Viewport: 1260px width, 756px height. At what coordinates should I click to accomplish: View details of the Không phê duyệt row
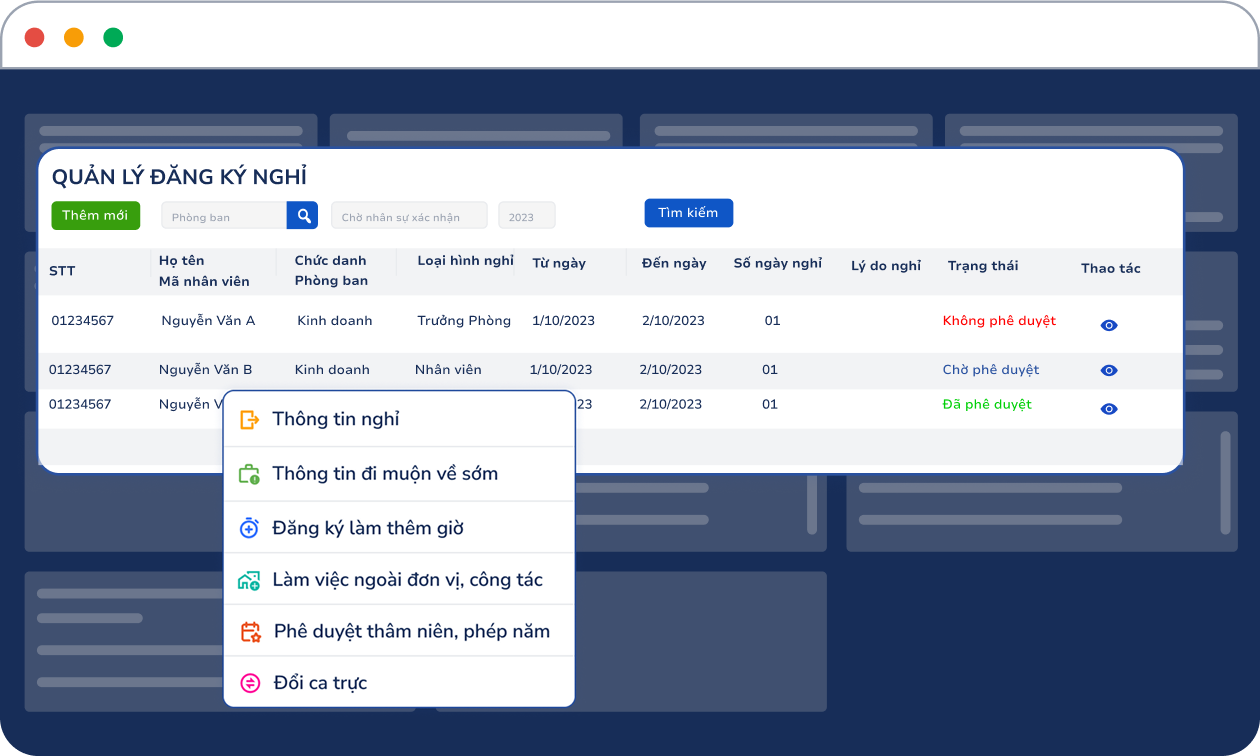1109,325
